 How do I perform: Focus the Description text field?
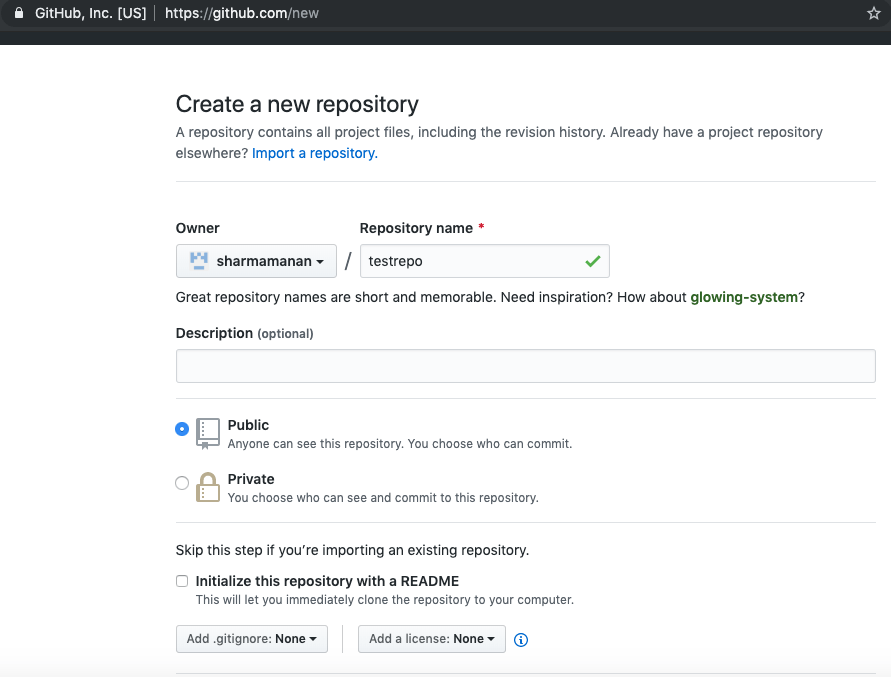pos(525,366)
